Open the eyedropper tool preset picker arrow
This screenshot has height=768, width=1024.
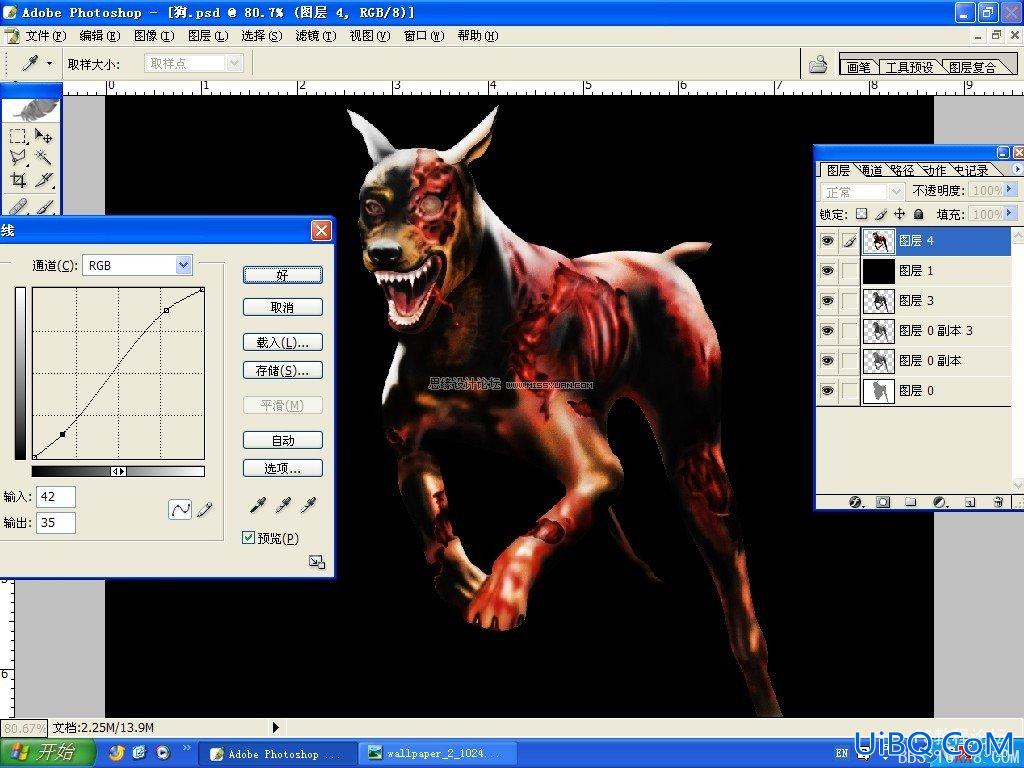pyautogui.click(x=49, y=63)
